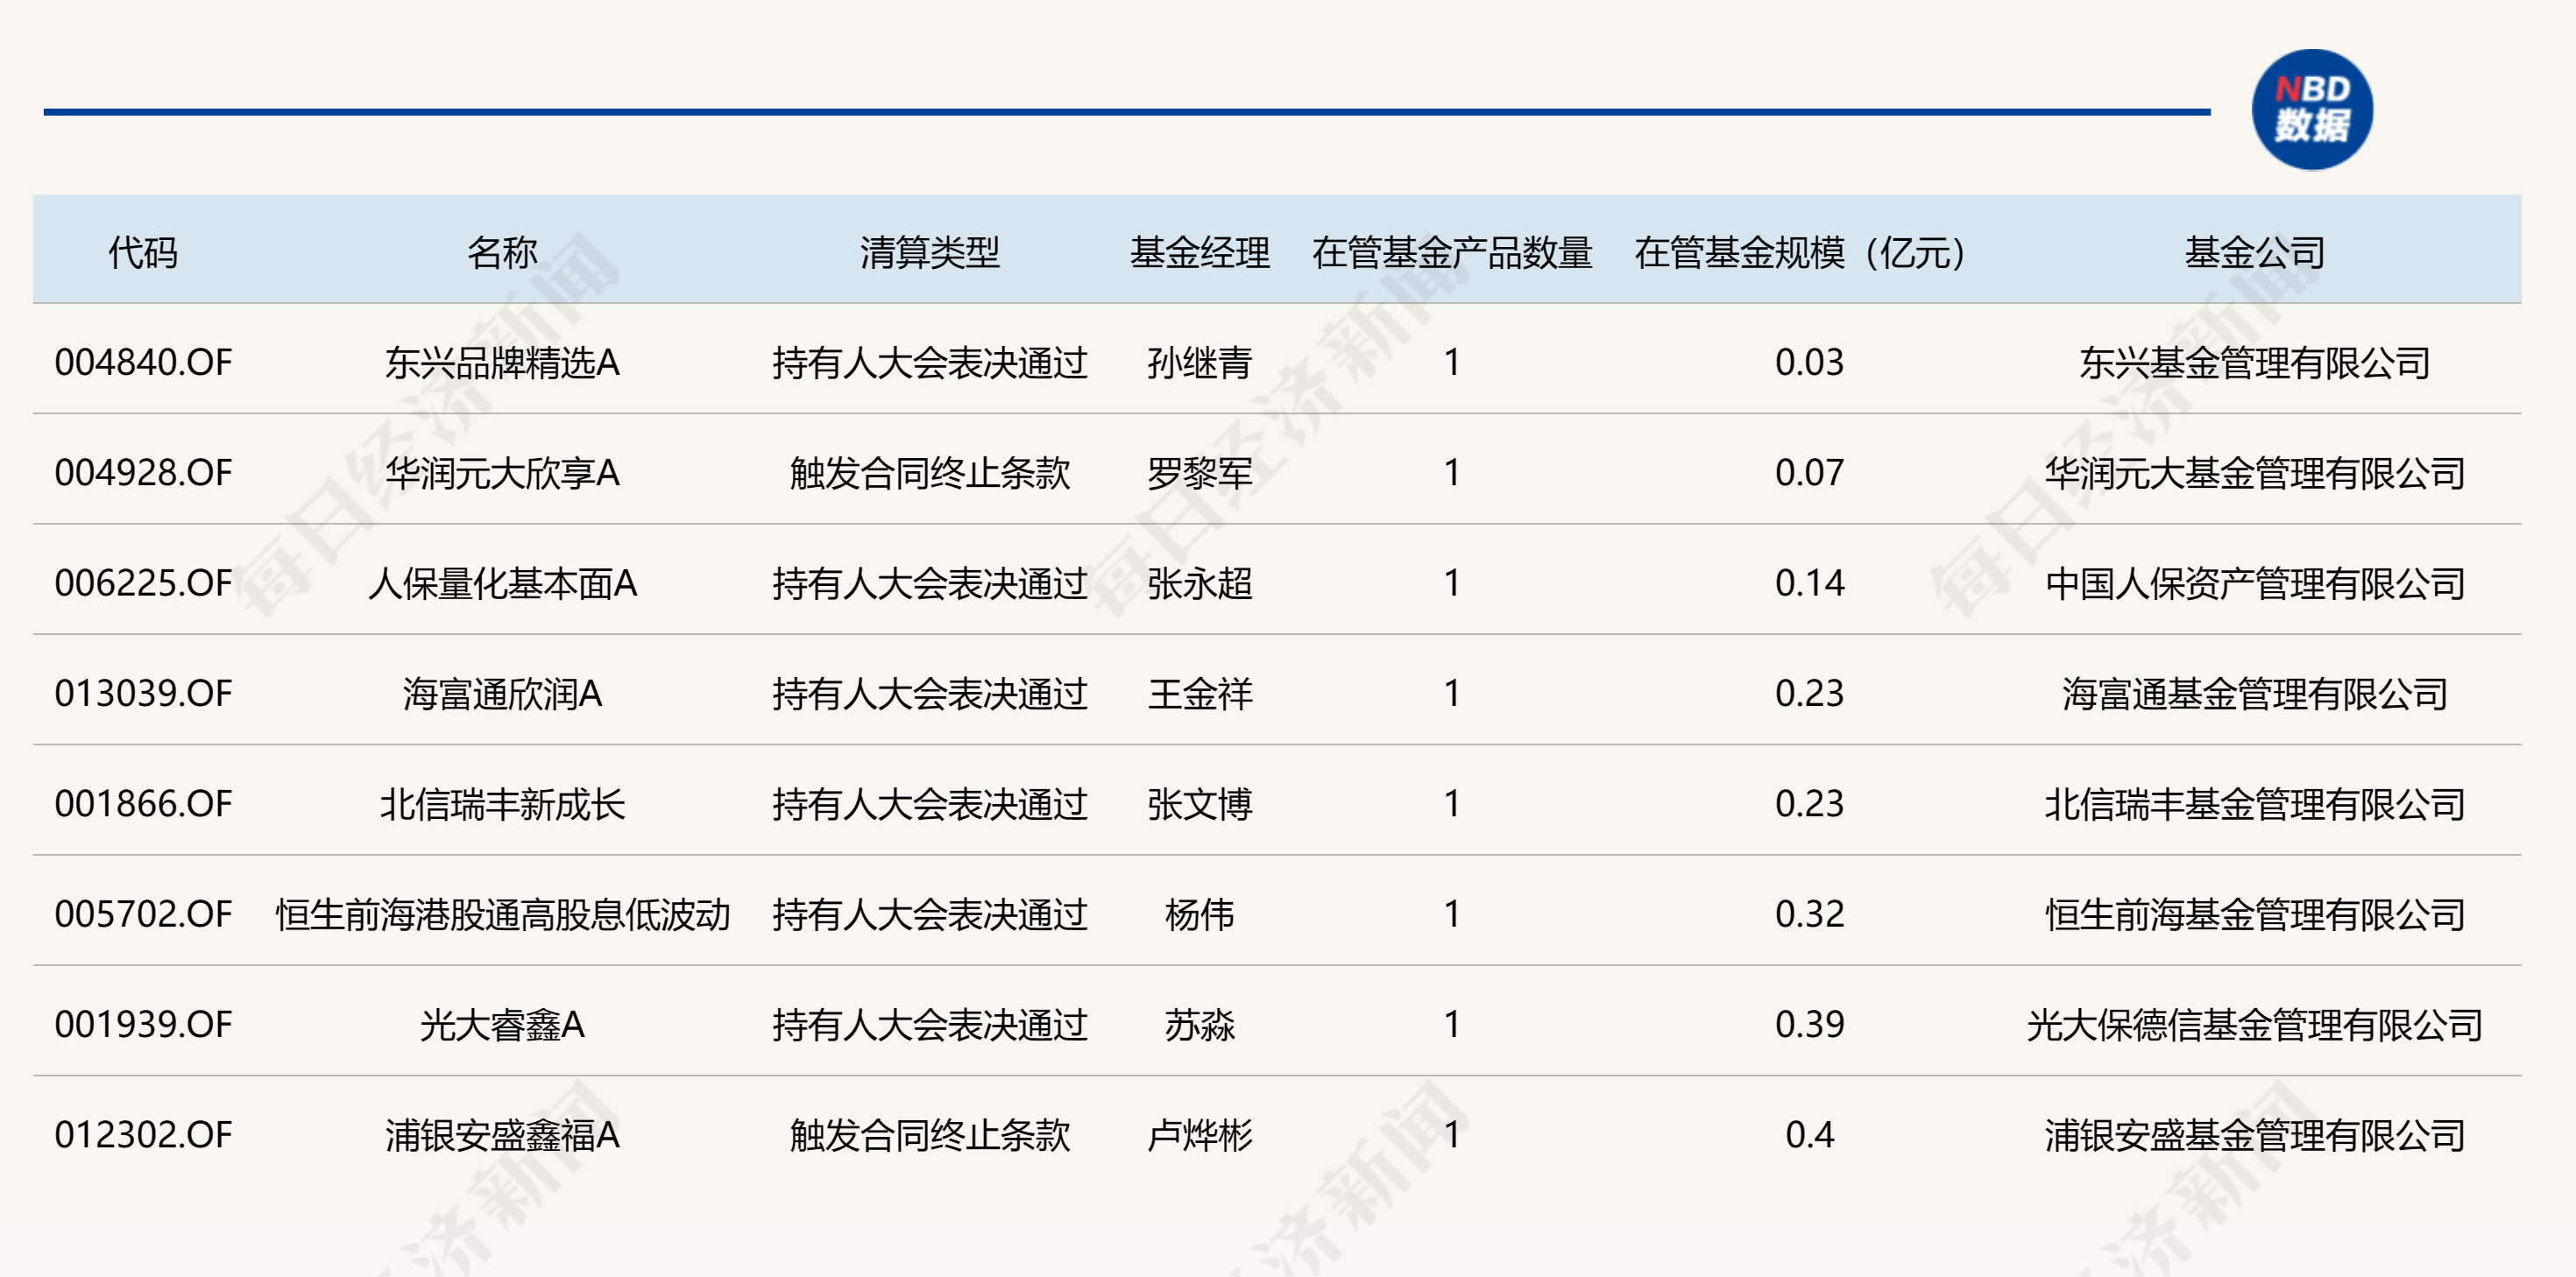Viewport: 2576px width, 1277px height.
Task: Click fund size value 0.03
Action: pyautogui.click(x=1809, y=362)
